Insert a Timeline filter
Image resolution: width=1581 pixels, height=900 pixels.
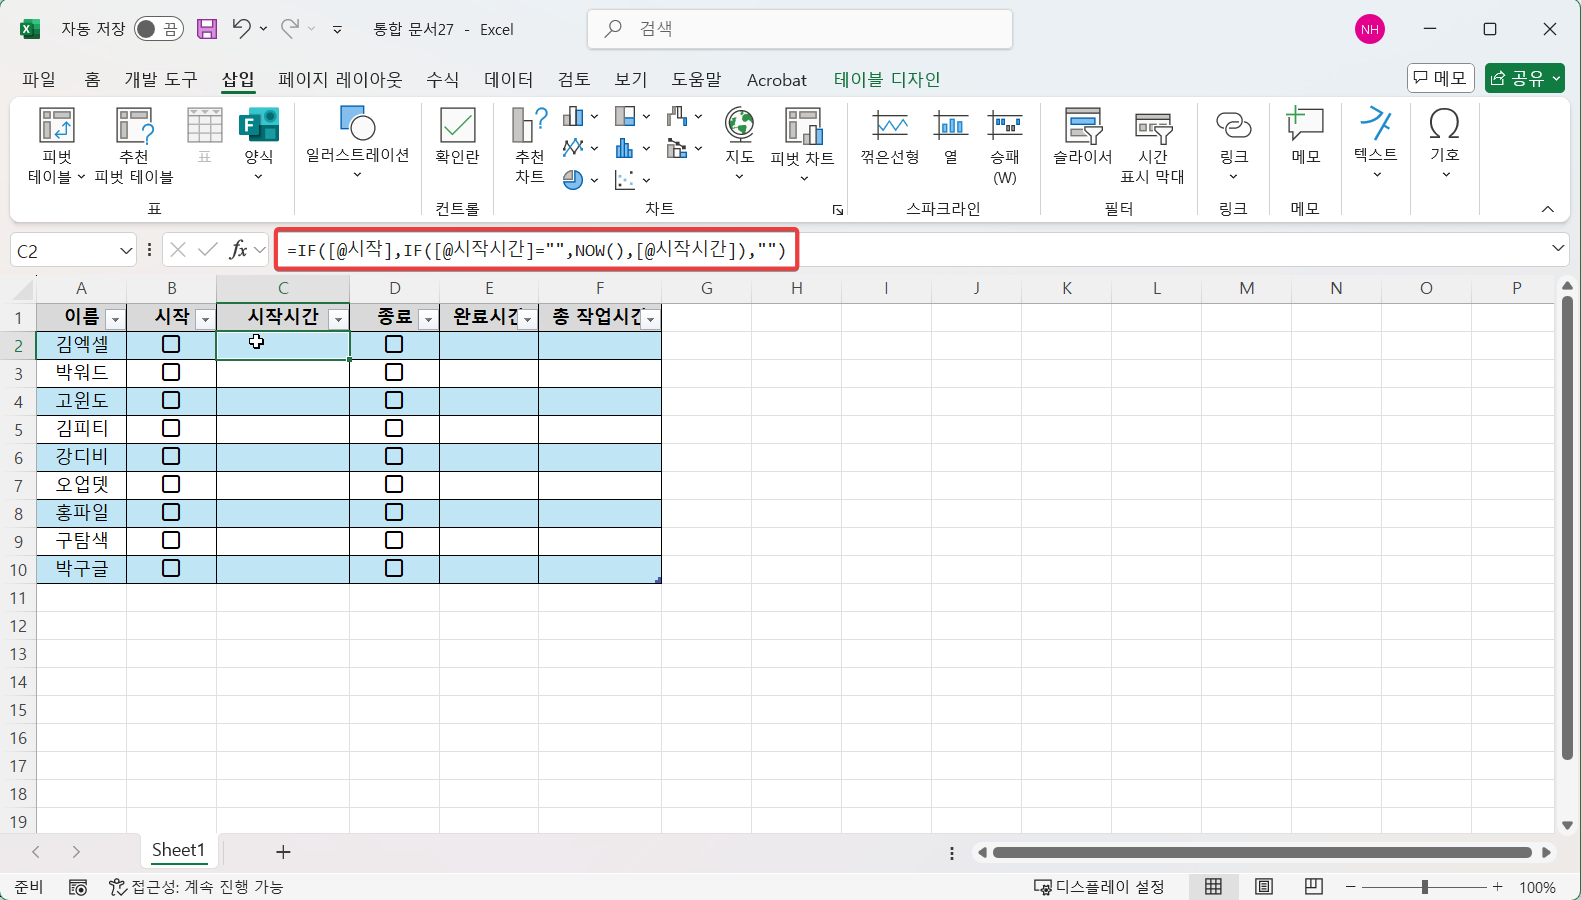pos(1152,146)
